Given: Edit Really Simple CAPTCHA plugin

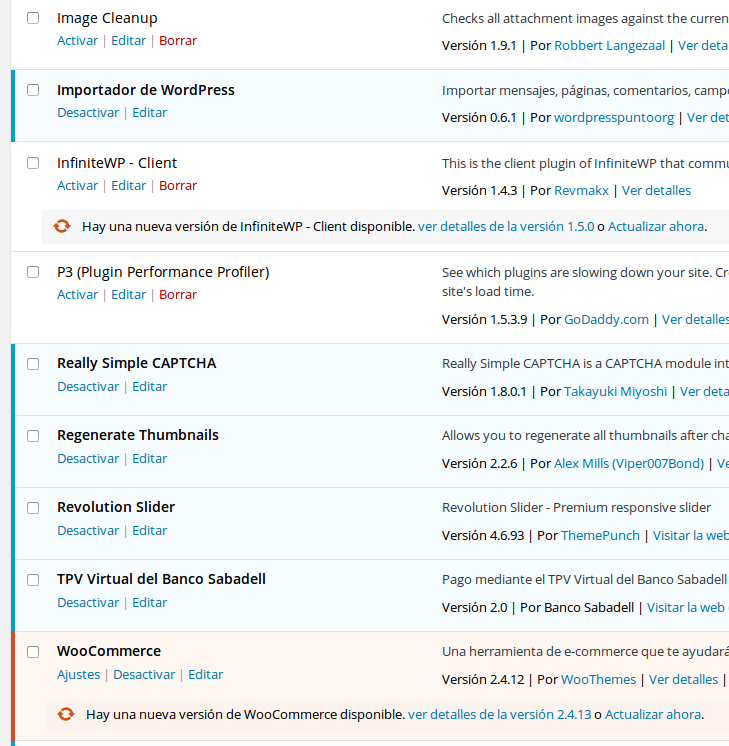Looking at the screenshot, I should pos(149,386).
